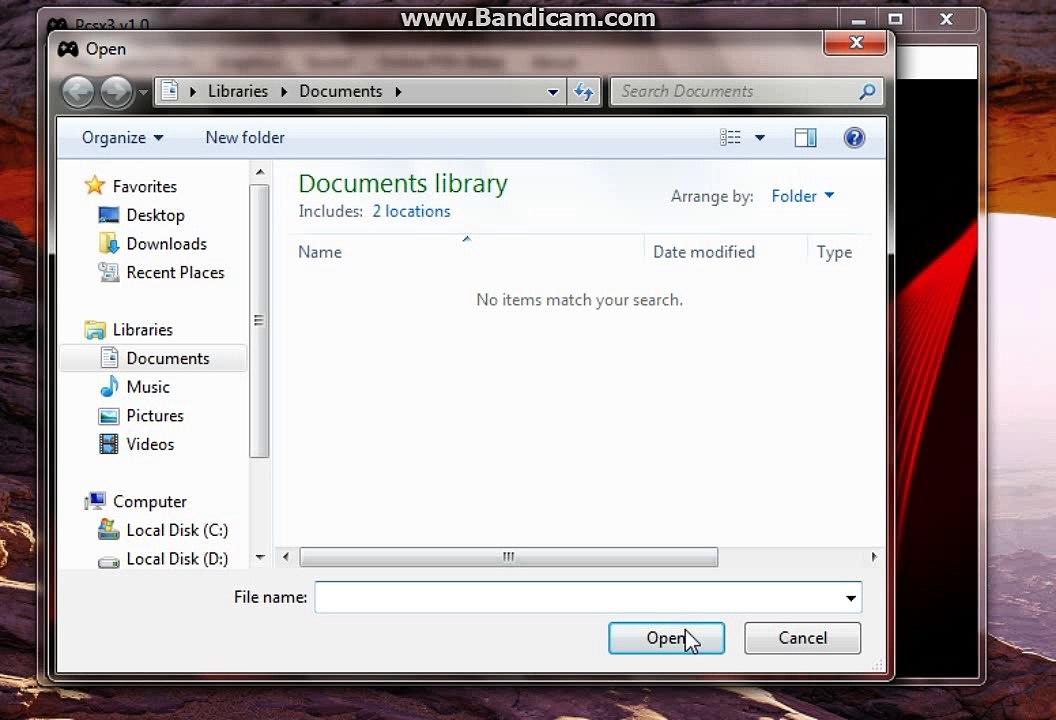Click the Forward navigation arrow
Viewport: 1056px width, 720px height.
(116, 92)
